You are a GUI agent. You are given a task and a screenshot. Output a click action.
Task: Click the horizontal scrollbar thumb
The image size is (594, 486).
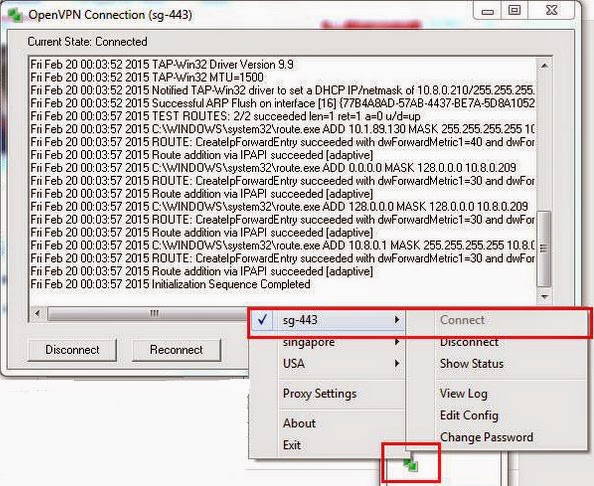148,314
